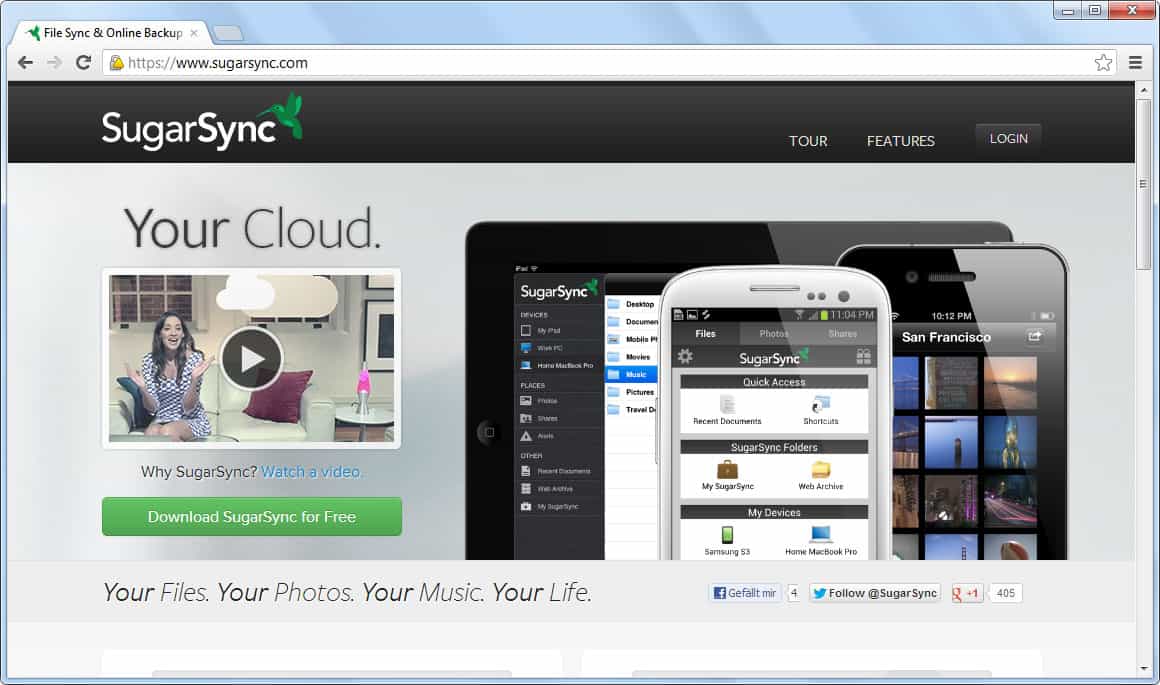Open the TOUR menu item
Image resolution: width=1160 pixels, height=685 pixels.
[x=808, y=141]
